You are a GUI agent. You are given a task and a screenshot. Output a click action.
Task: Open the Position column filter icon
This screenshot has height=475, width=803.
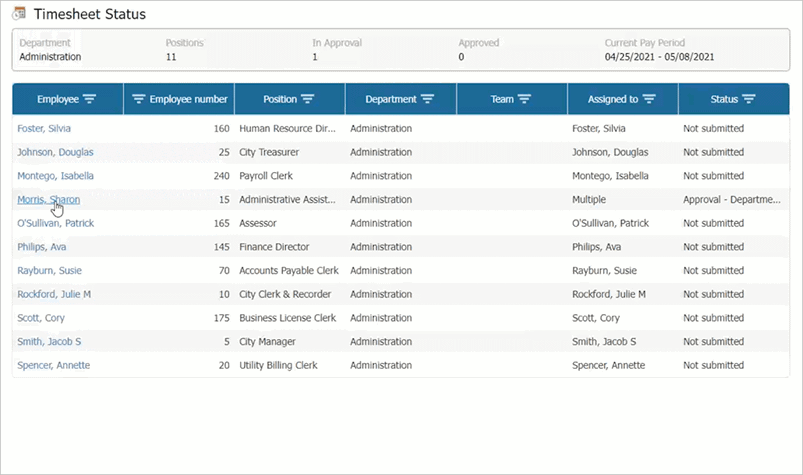(307, 99)
